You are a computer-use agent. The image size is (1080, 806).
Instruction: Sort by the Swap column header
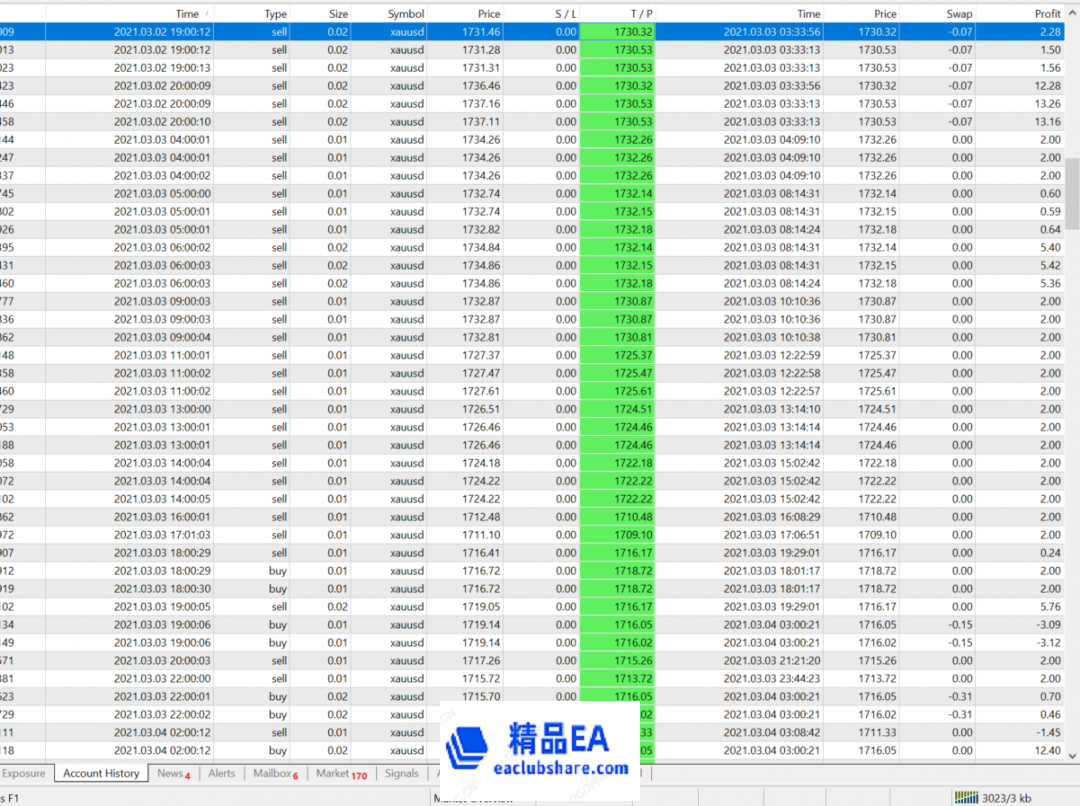point(955,13)
